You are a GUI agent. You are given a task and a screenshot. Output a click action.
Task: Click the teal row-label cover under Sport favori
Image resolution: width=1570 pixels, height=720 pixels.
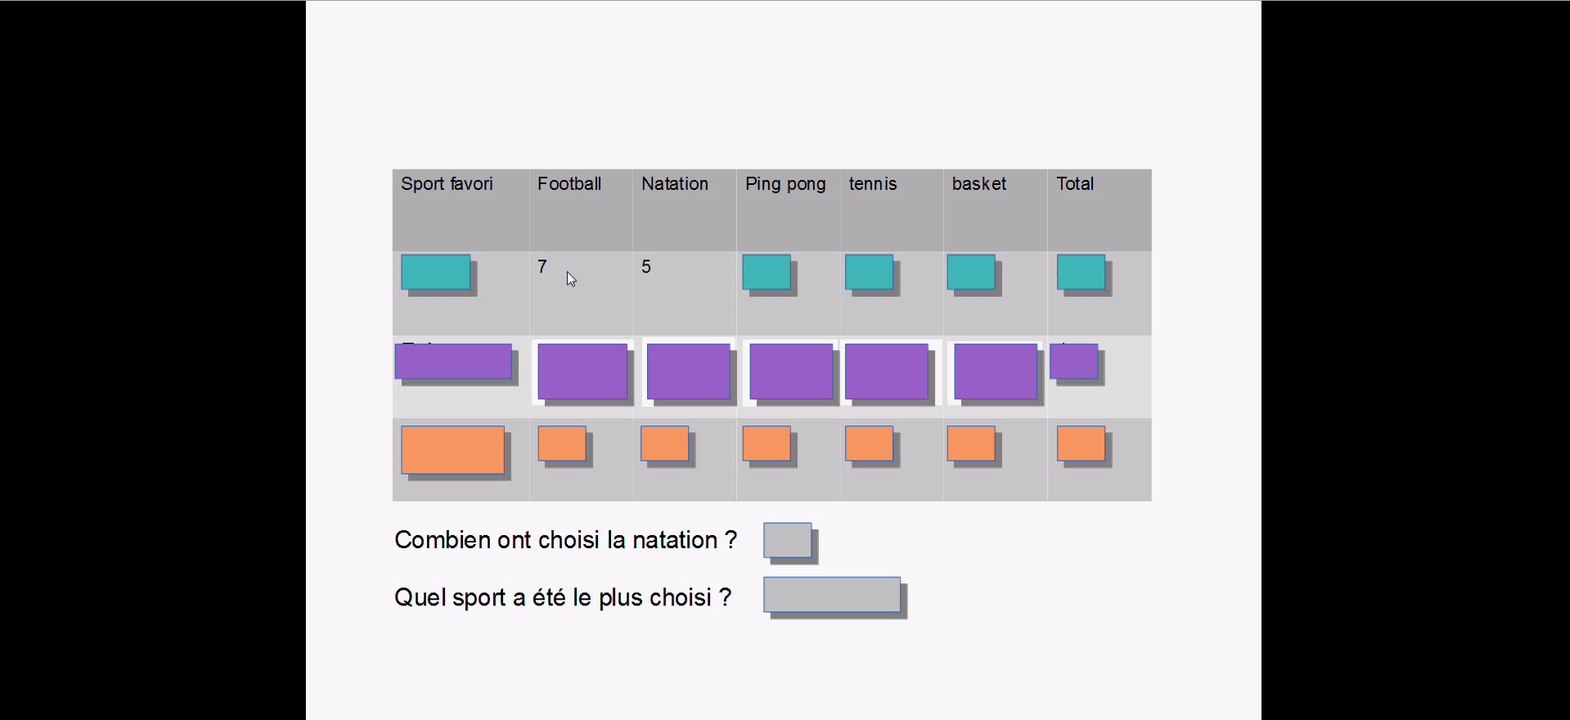[x=436, y=272]
